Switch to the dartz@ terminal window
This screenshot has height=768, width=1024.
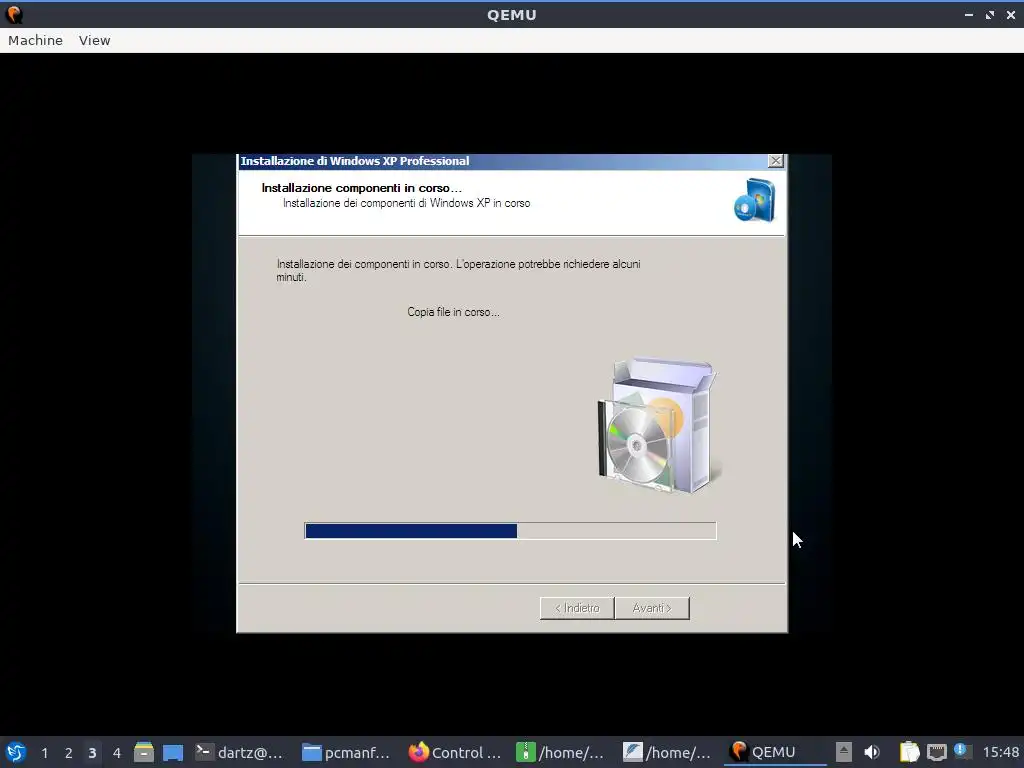click(x=240, y=752)
